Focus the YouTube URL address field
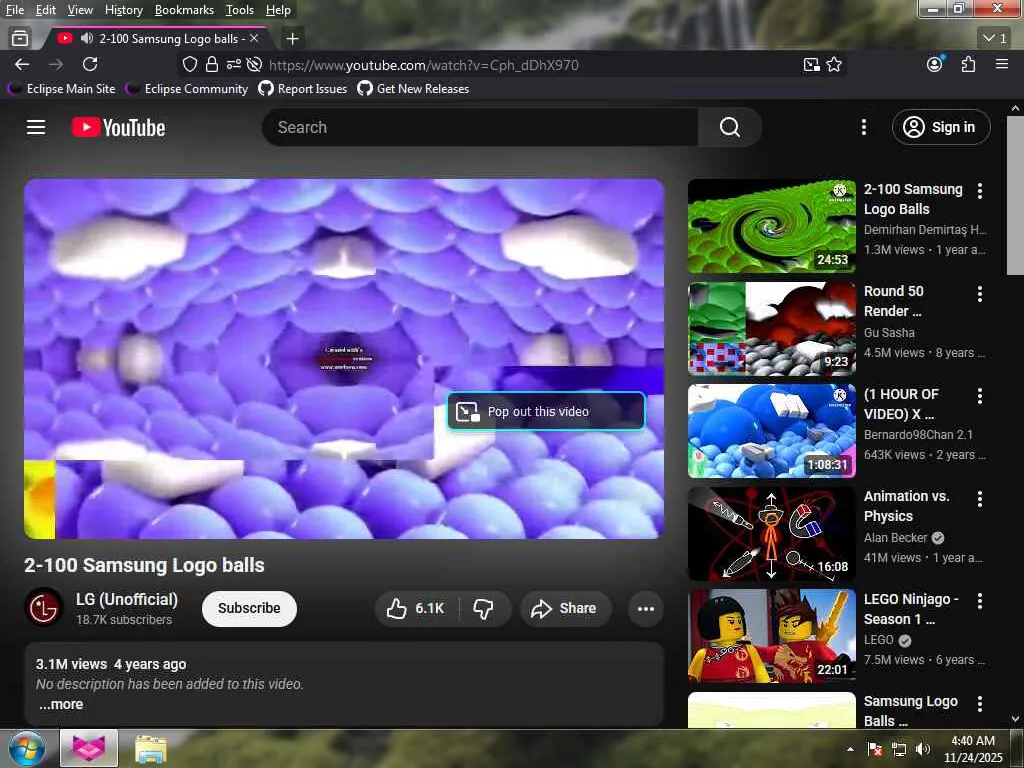The image size is (1024, 768). pos(424,65)
